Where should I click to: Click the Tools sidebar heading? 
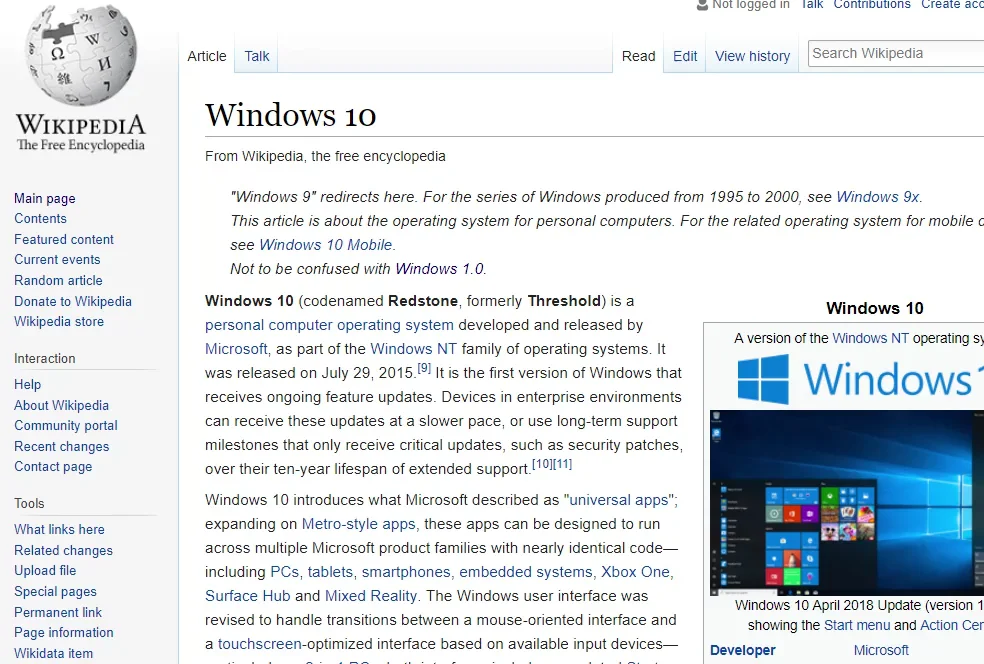coord(29,503)
